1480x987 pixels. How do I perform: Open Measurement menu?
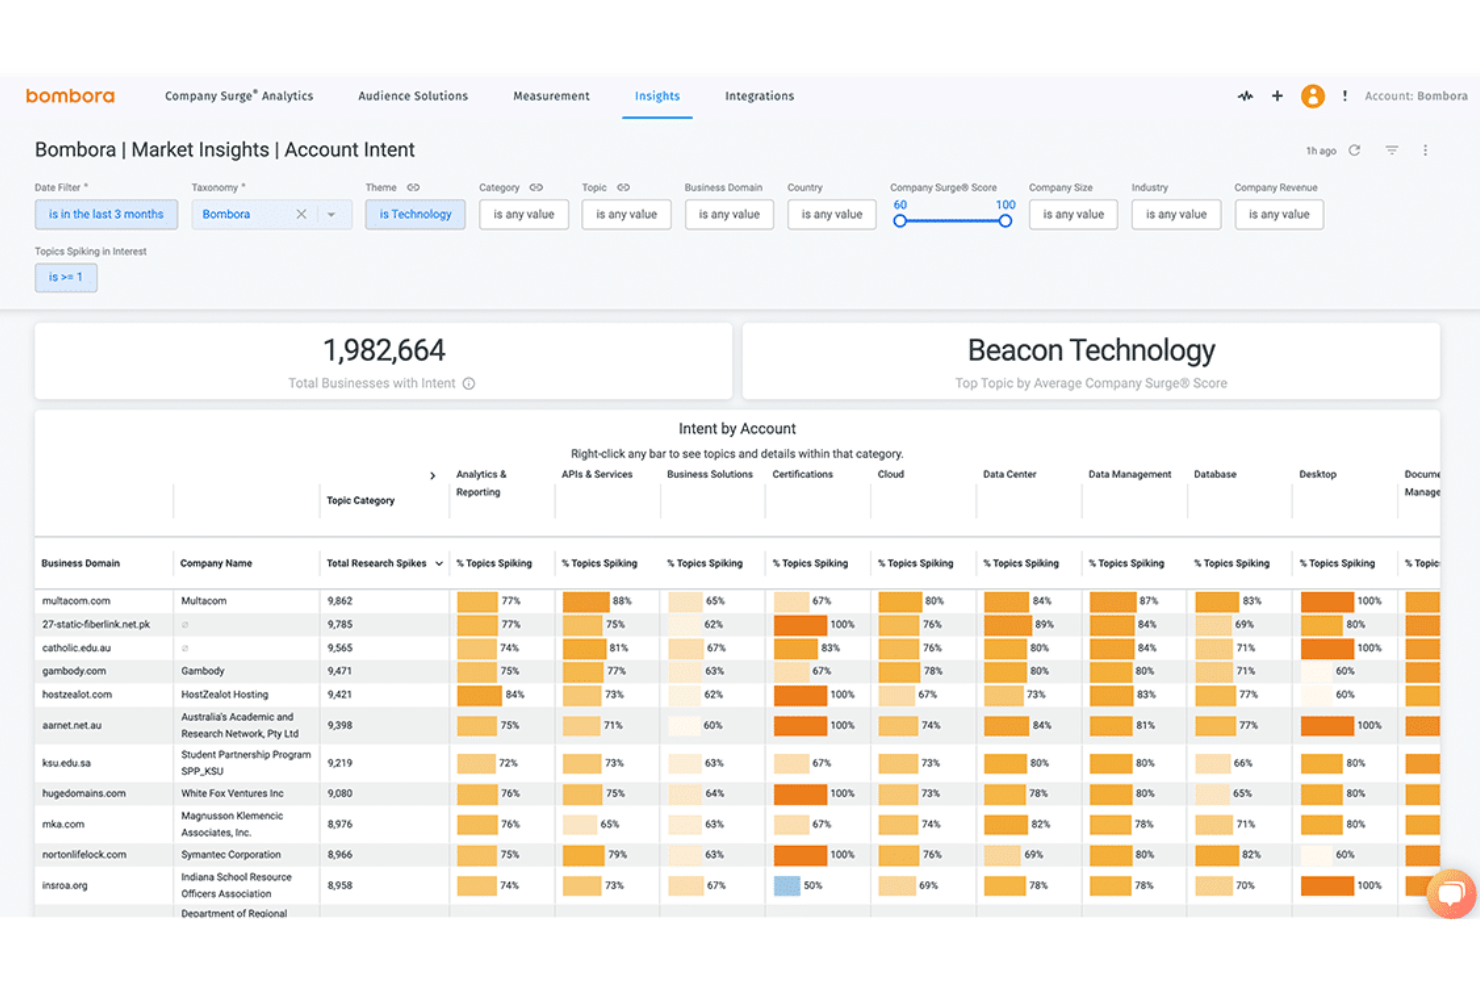pyautogui.click(x=551, y=96)
